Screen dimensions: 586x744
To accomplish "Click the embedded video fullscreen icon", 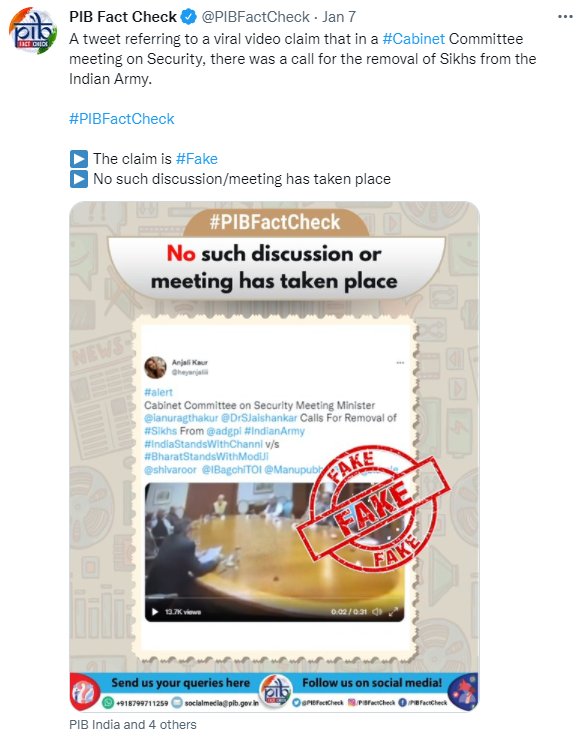I will click(x=393, y=612).
